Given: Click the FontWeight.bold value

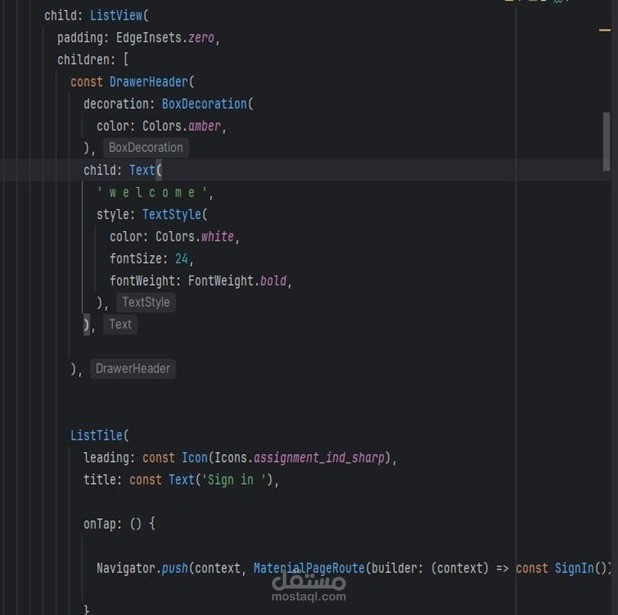Looking at the screenshot, I should click(x=237, y=281).
